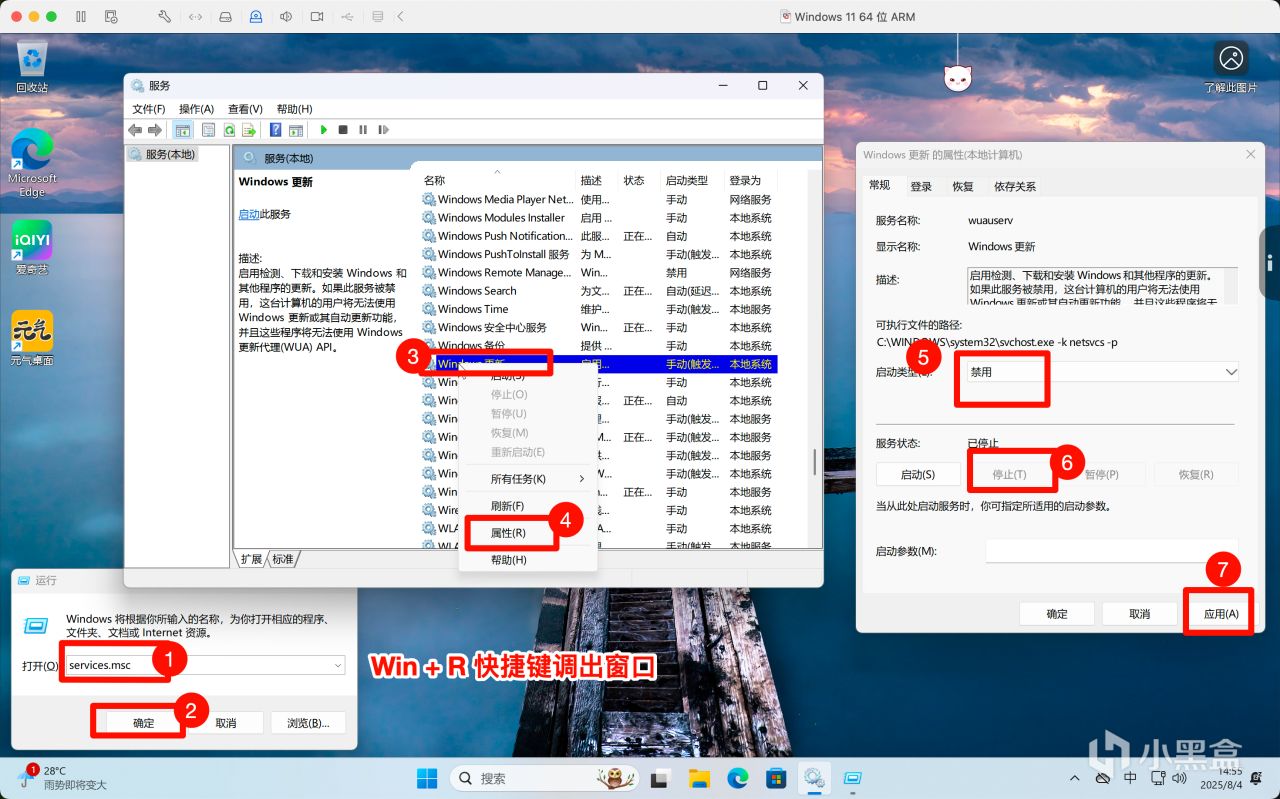
Task: Click the VM pause icon in Mac title bar
Action: coord(80,17)
